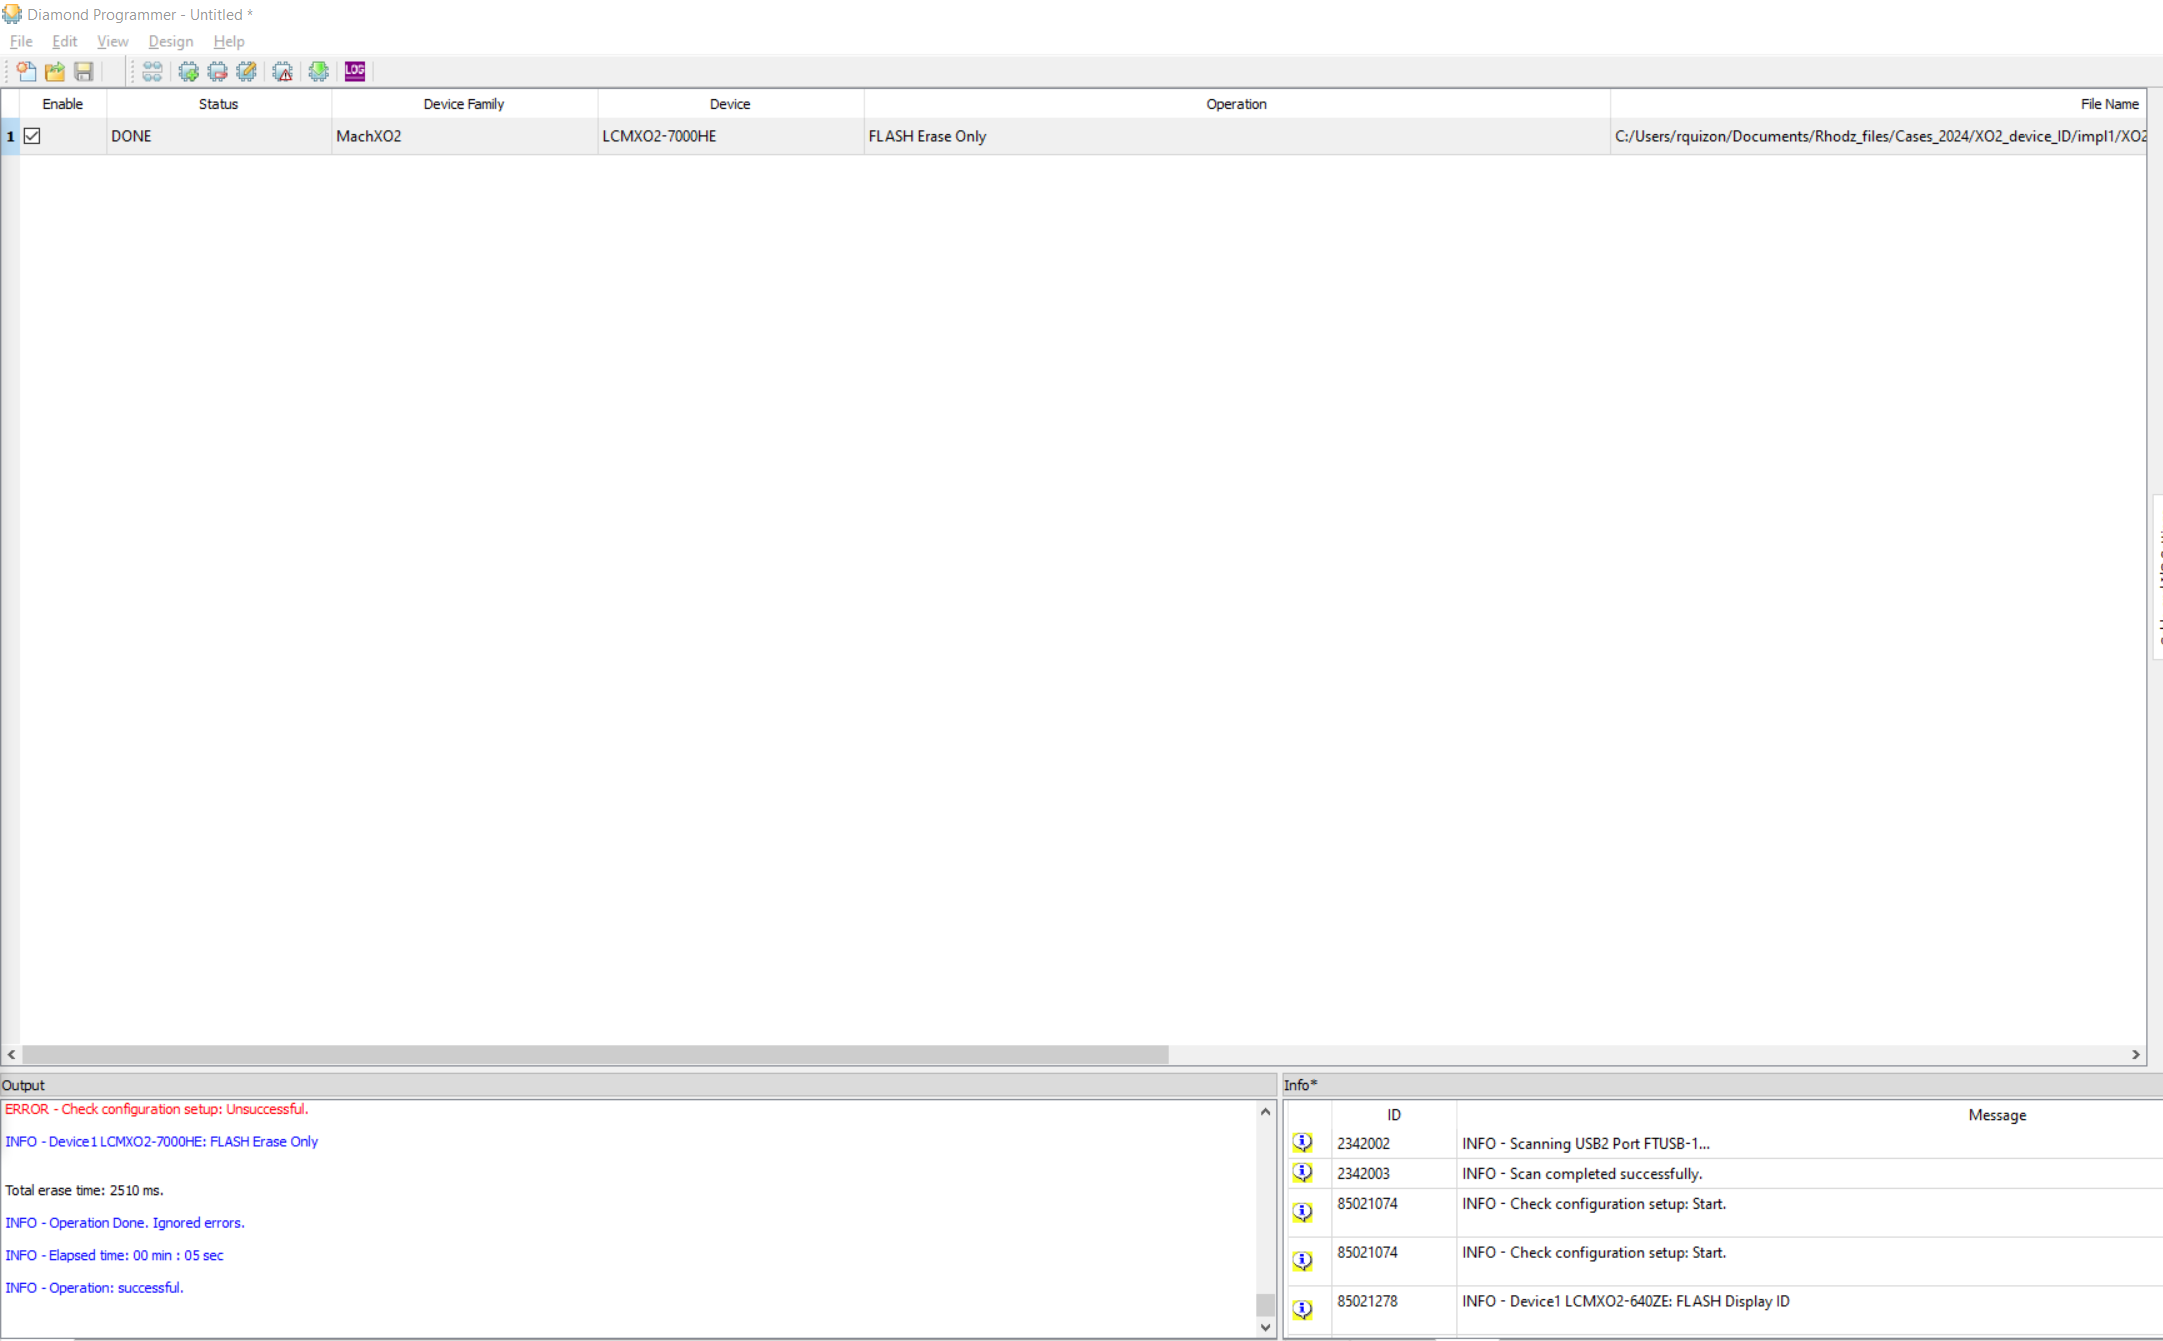
Task: Click the Remove Device icon with minus
Action: pyautogui.click(x=217, y=71)
